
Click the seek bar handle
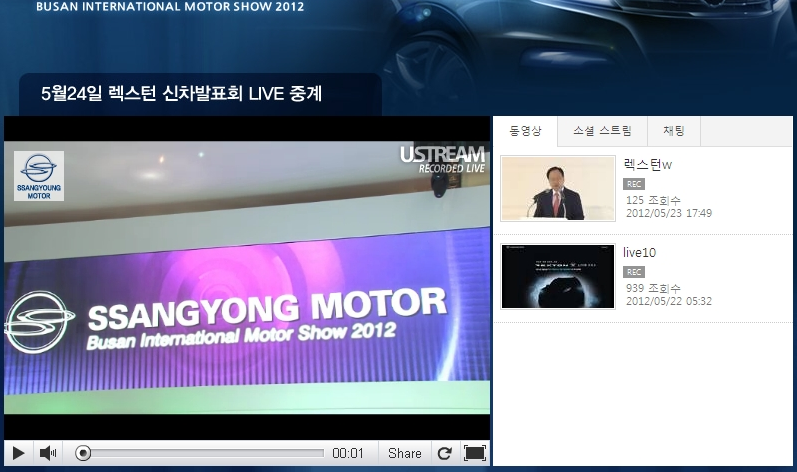coord(83,453)
